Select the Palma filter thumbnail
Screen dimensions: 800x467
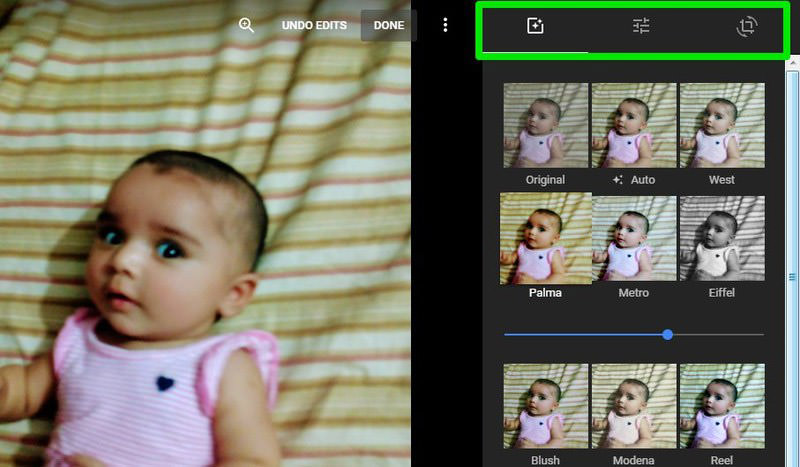click(546, 238)
